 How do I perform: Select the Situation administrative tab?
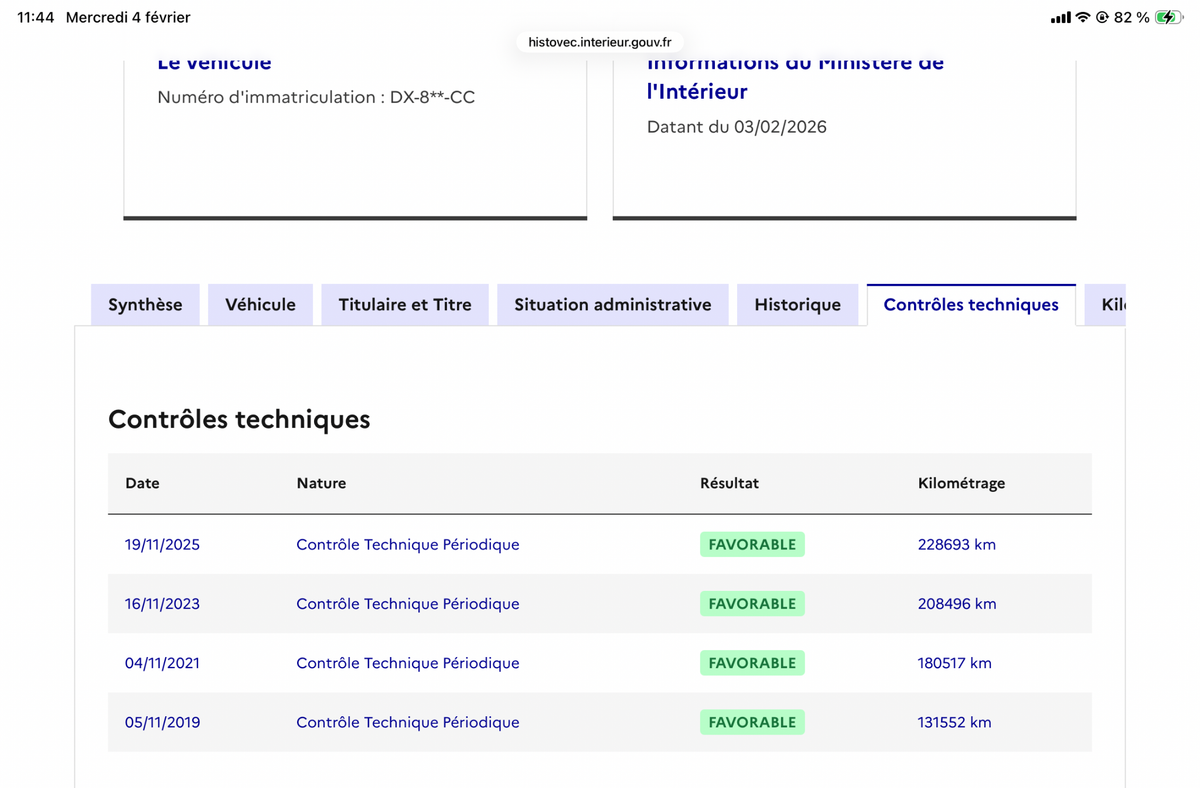(x=613, y=305)
